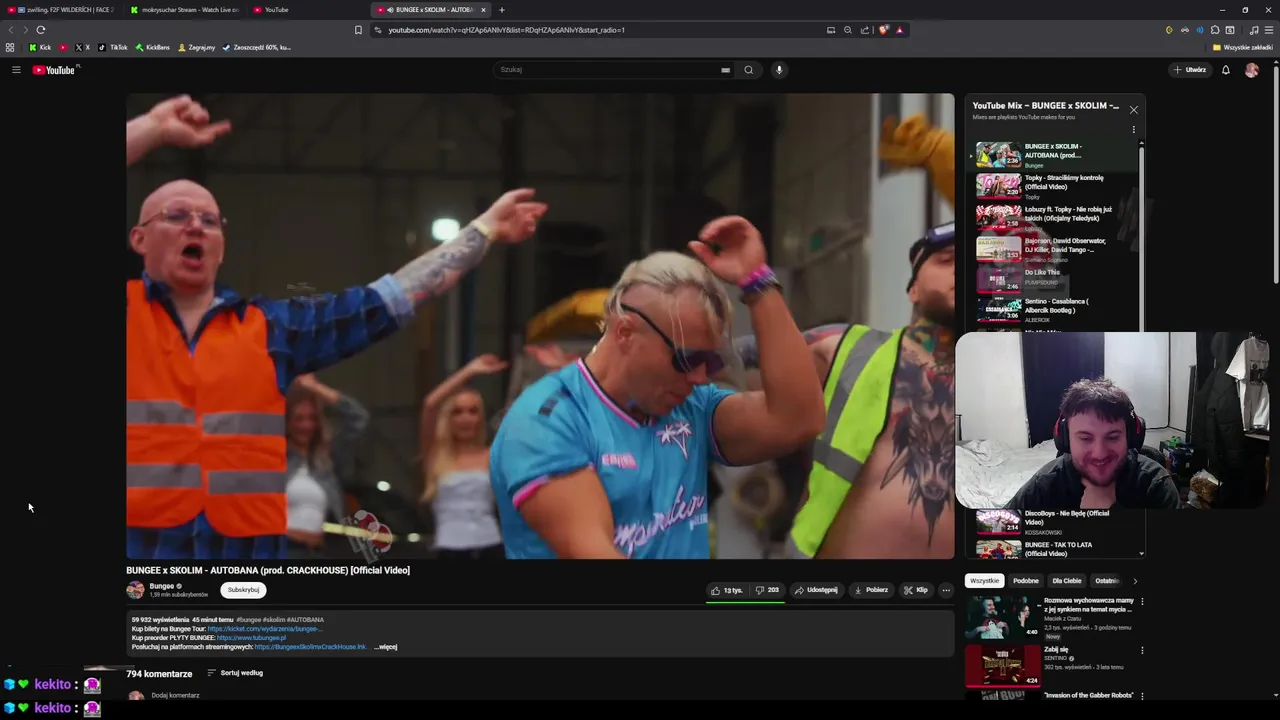Open a new browser tab
Viewport: 1280px width, 720px height.
coord(502,10)
